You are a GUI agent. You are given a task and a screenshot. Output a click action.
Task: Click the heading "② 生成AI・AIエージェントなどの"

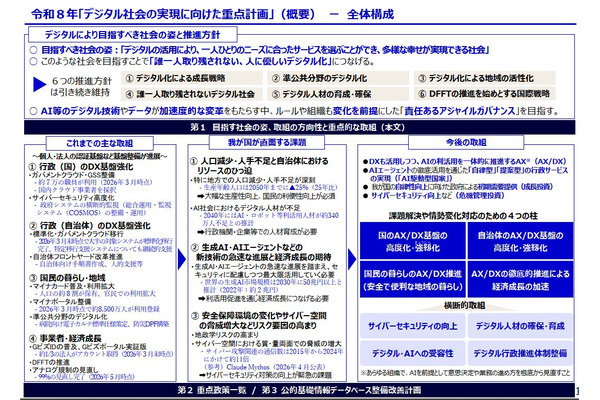(246, 248)
